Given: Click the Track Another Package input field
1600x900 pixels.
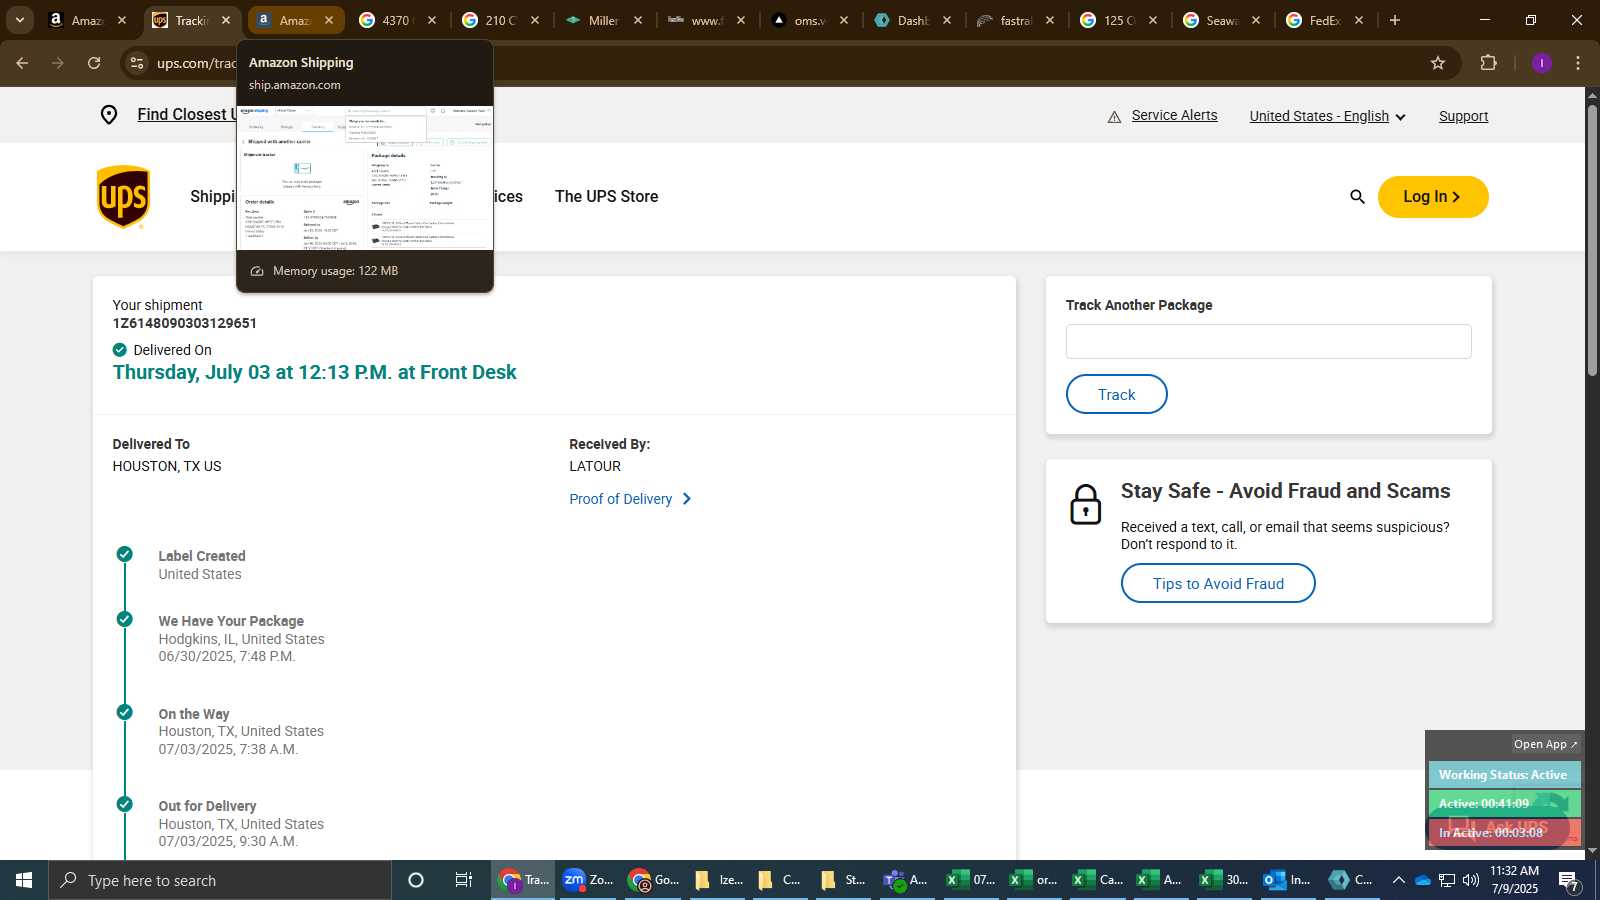Looking at the screenshot, I should coord(1268,341).
